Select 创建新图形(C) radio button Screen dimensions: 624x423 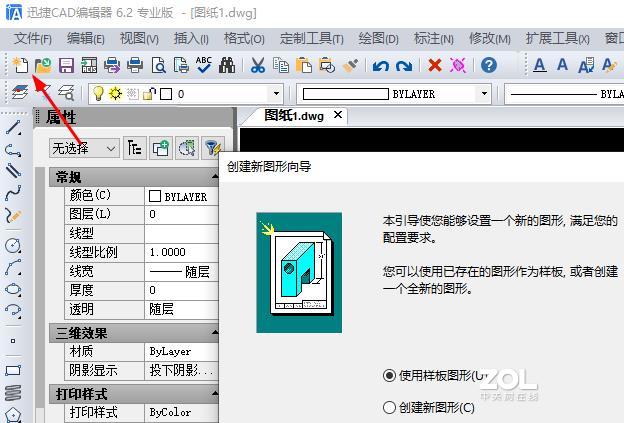[x=389, y=407]
